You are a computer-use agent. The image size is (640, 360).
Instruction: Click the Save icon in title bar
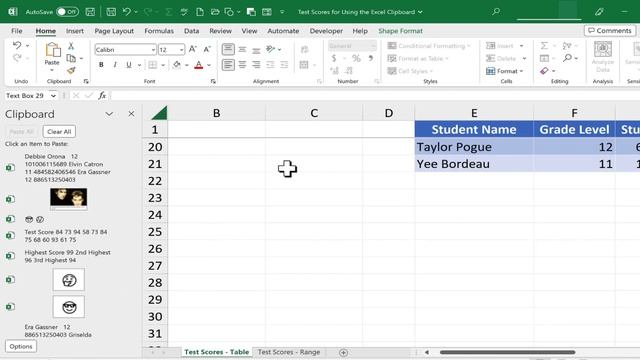pyautogui.click(x=90, y=12)
